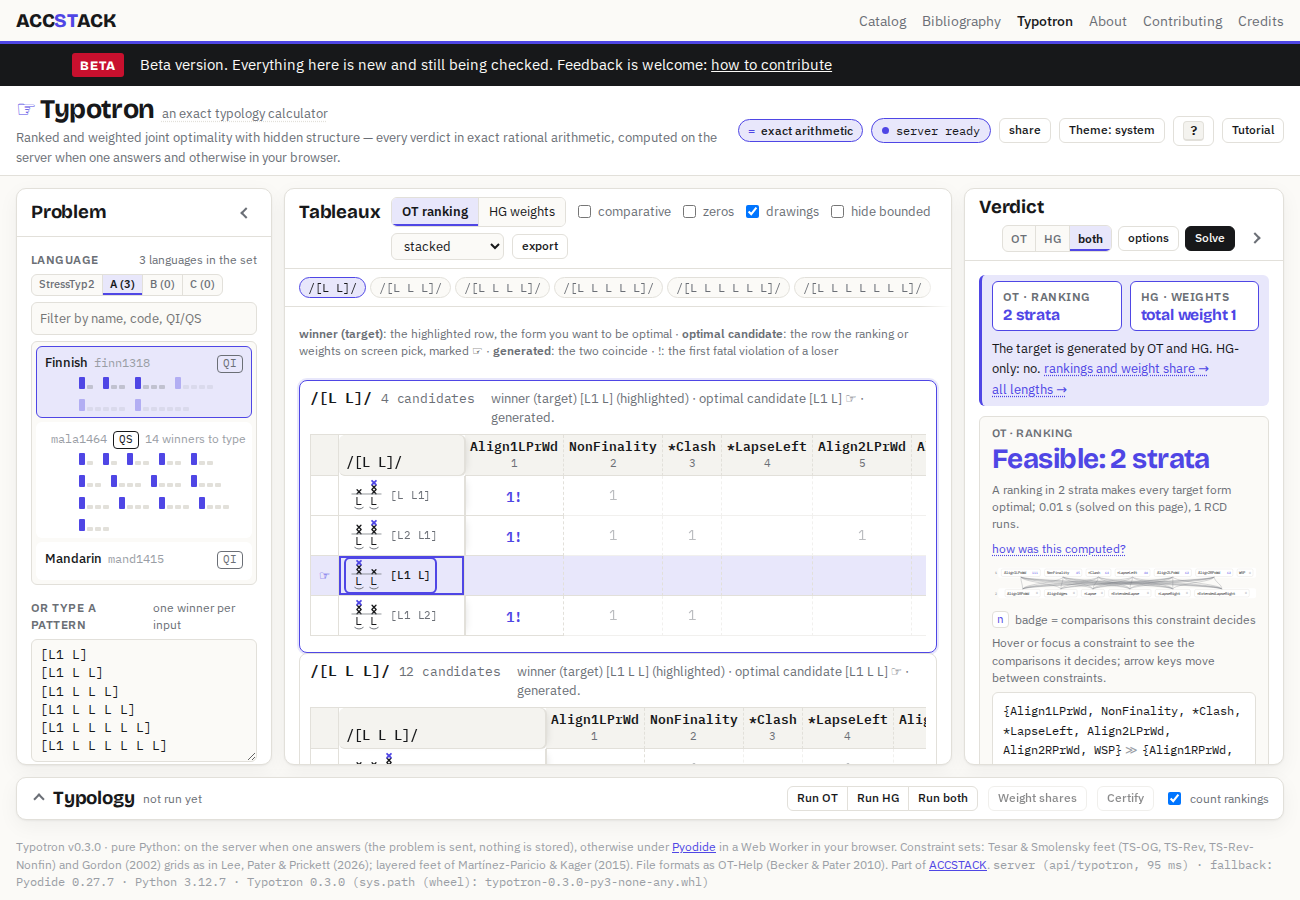Uncheck the drawings checkbox
This screenshot has width=1300, height=900.
coord(753,212)
